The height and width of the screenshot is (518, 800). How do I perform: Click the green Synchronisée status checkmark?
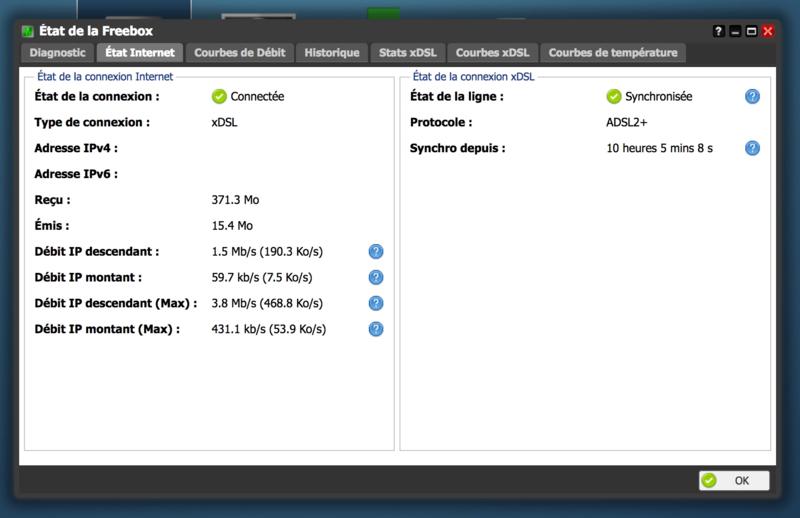tap(614, 96)
